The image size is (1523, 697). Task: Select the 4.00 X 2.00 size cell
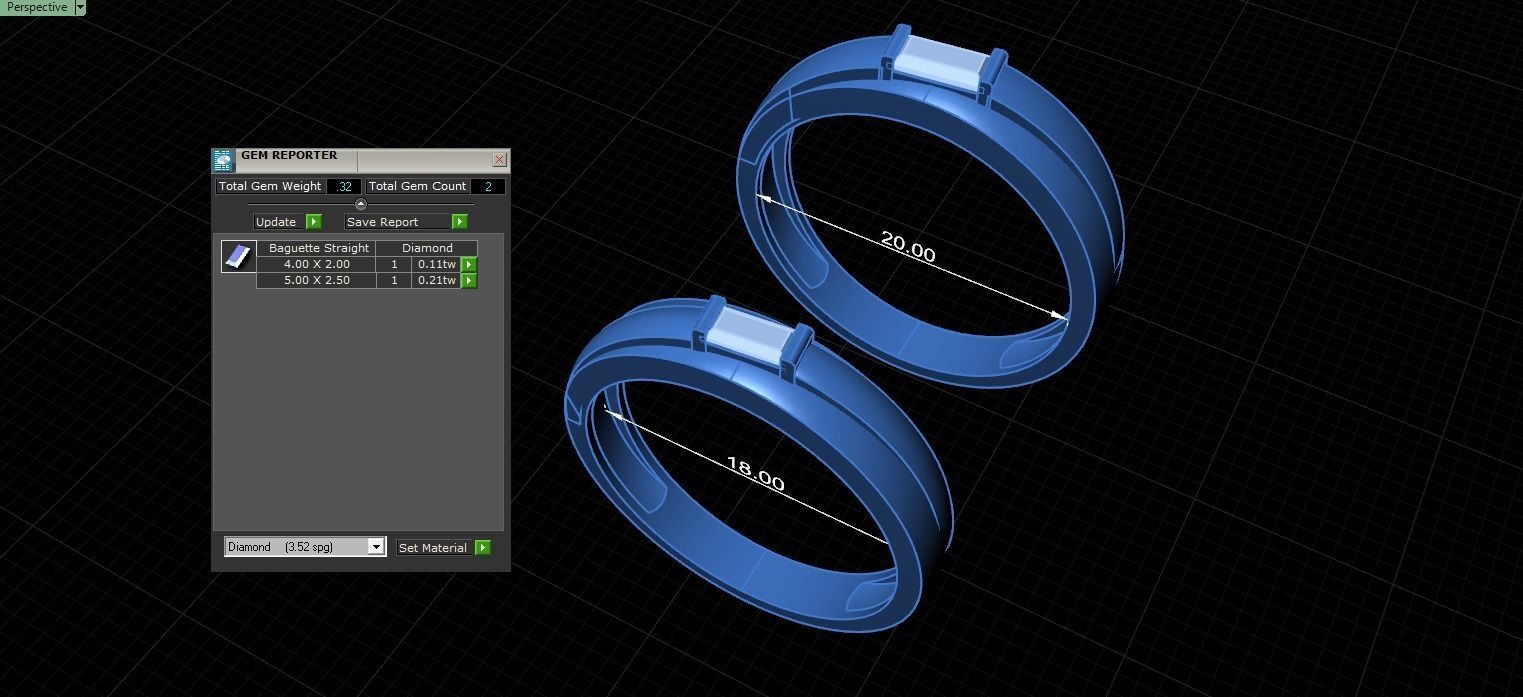tap(316, 265)
